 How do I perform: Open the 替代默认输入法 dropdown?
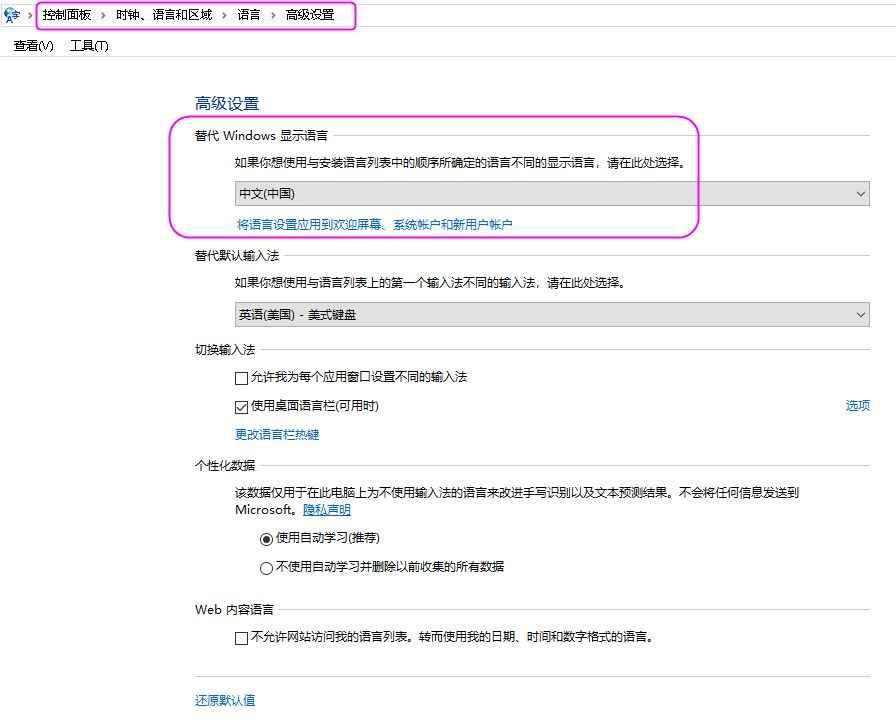tap(862, 315)
